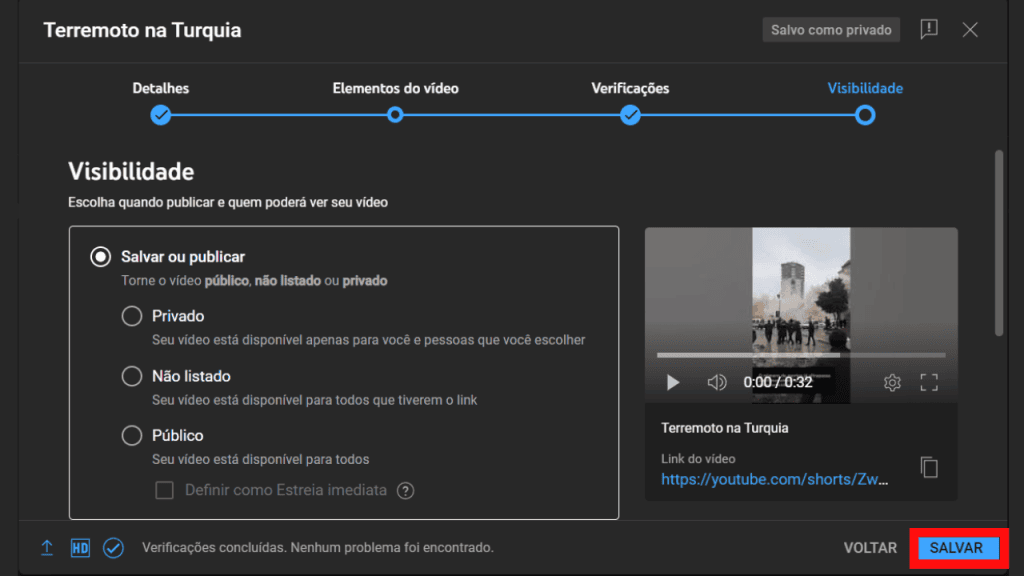Viewport: 1024px width, 576px height.
Task: Click the checks-complete checkmark icon
Action: 112,548
